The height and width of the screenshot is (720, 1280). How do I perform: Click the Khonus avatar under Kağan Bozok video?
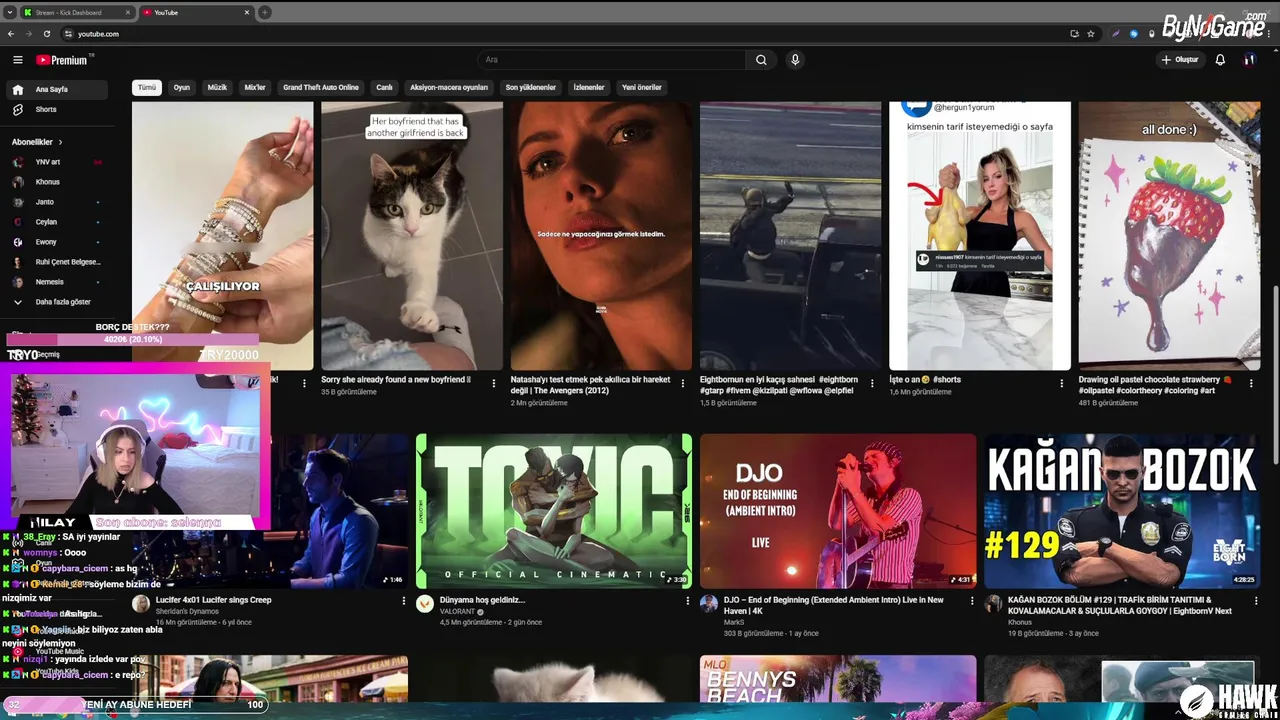(x=993, y=604)
